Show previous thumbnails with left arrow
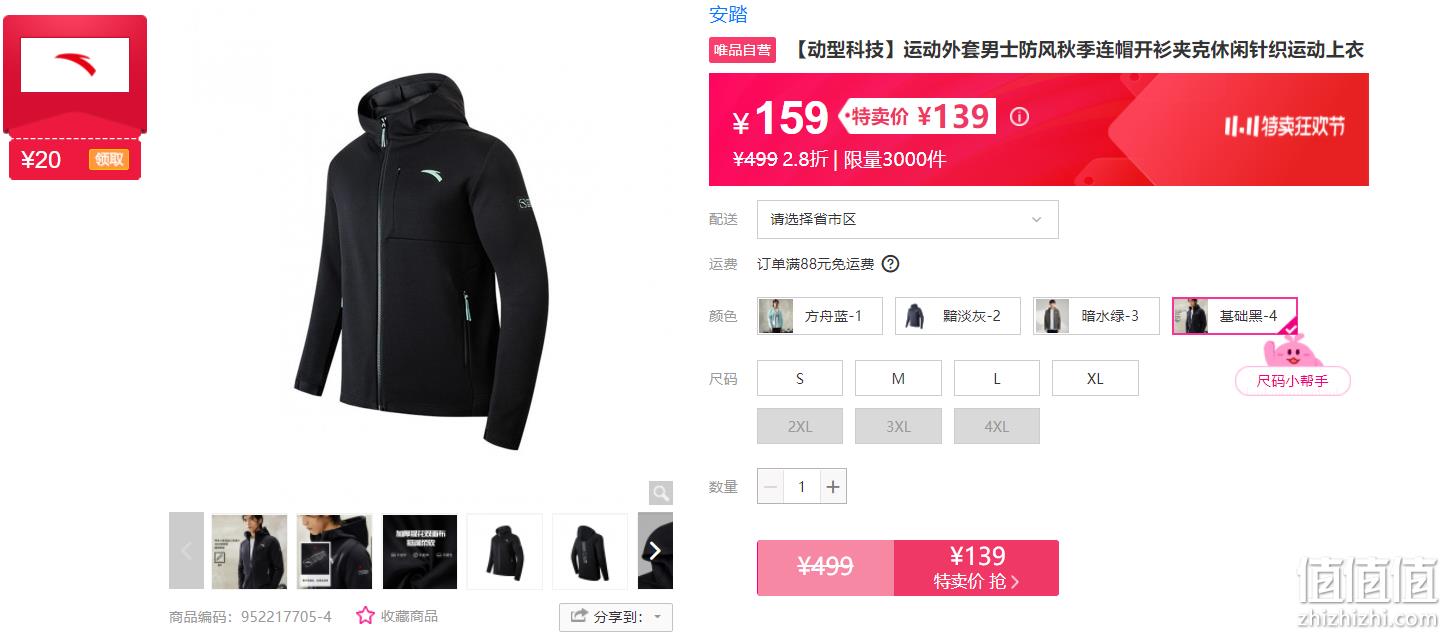1447x636 pixels. pos(186,551)
